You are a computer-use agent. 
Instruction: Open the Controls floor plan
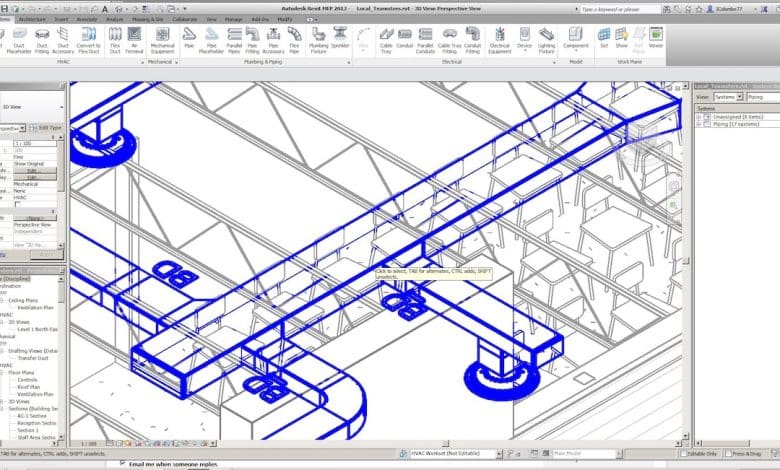[x=27, y=380]
